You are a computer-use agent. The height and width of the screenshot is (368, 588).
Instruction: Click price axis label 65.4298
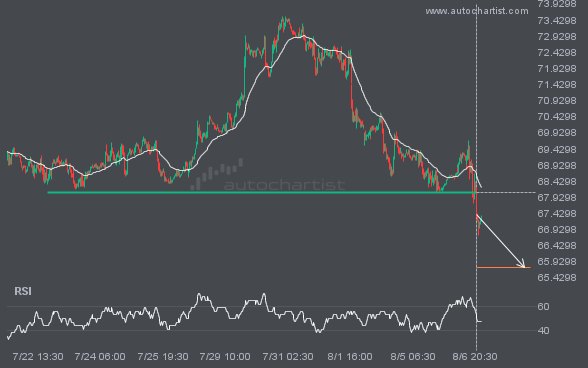point(556,278)
